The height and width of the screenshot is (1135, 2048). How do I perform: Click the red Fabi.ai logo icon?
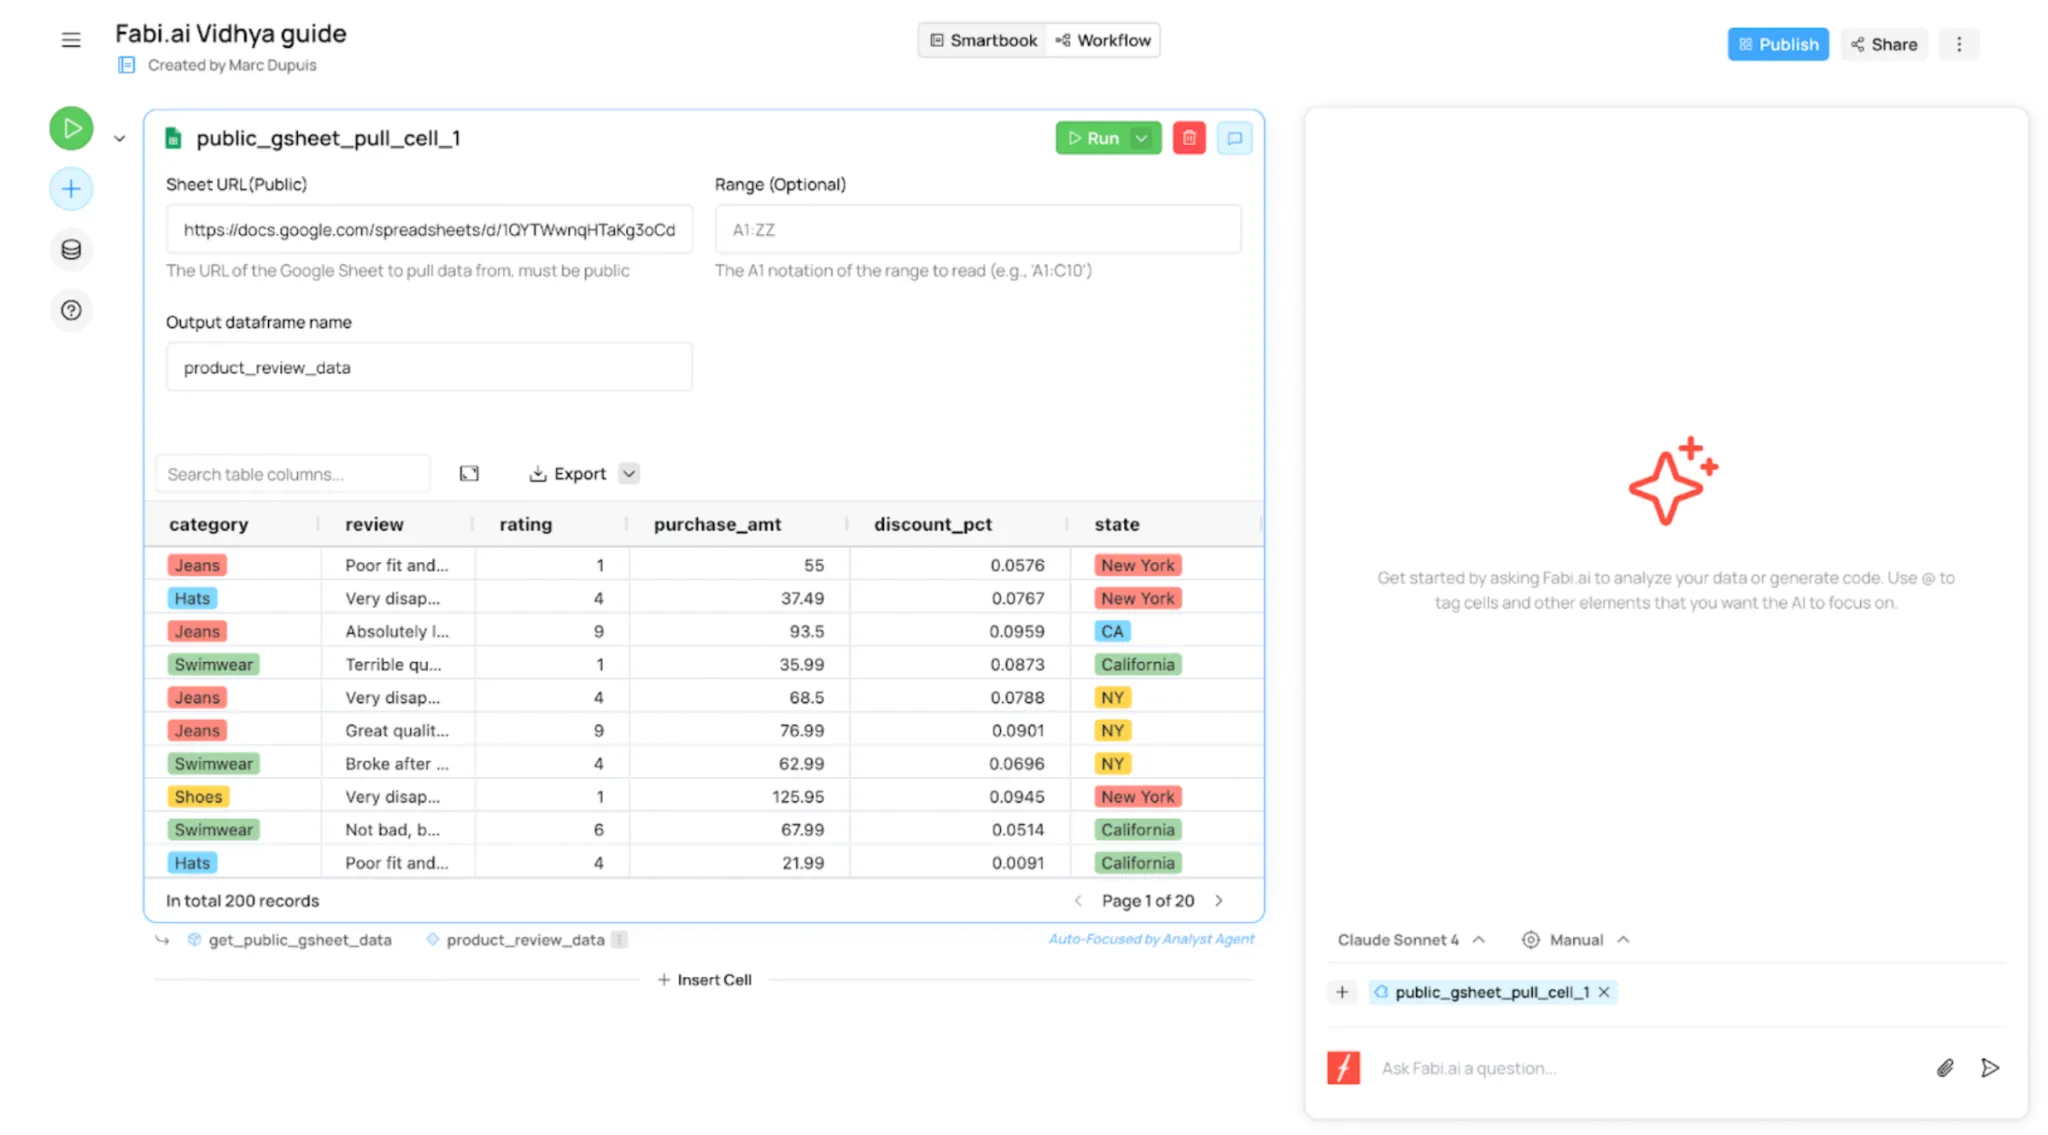1343,1068
